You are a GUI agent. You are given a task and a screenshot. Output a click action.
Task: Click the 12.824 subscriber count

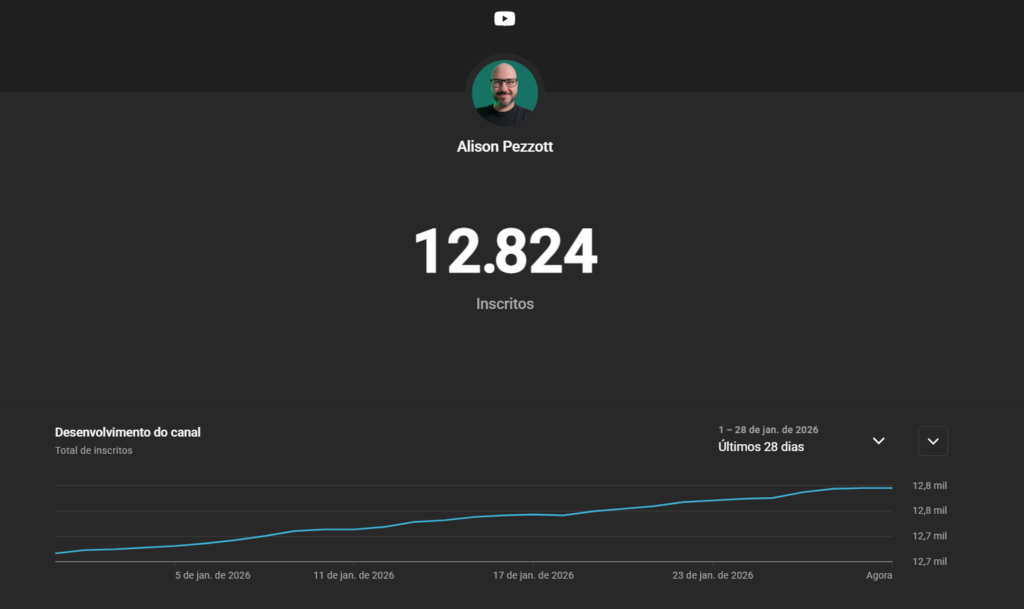click(505, 251)
